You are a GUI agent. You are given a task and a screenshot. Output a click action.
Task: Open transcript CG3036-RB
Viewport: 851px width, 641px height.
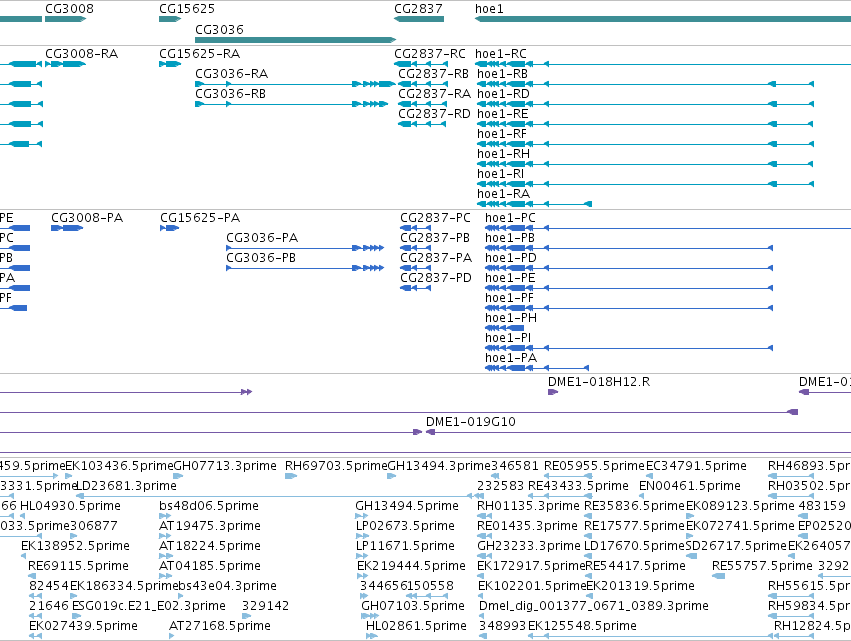[291, 104]
